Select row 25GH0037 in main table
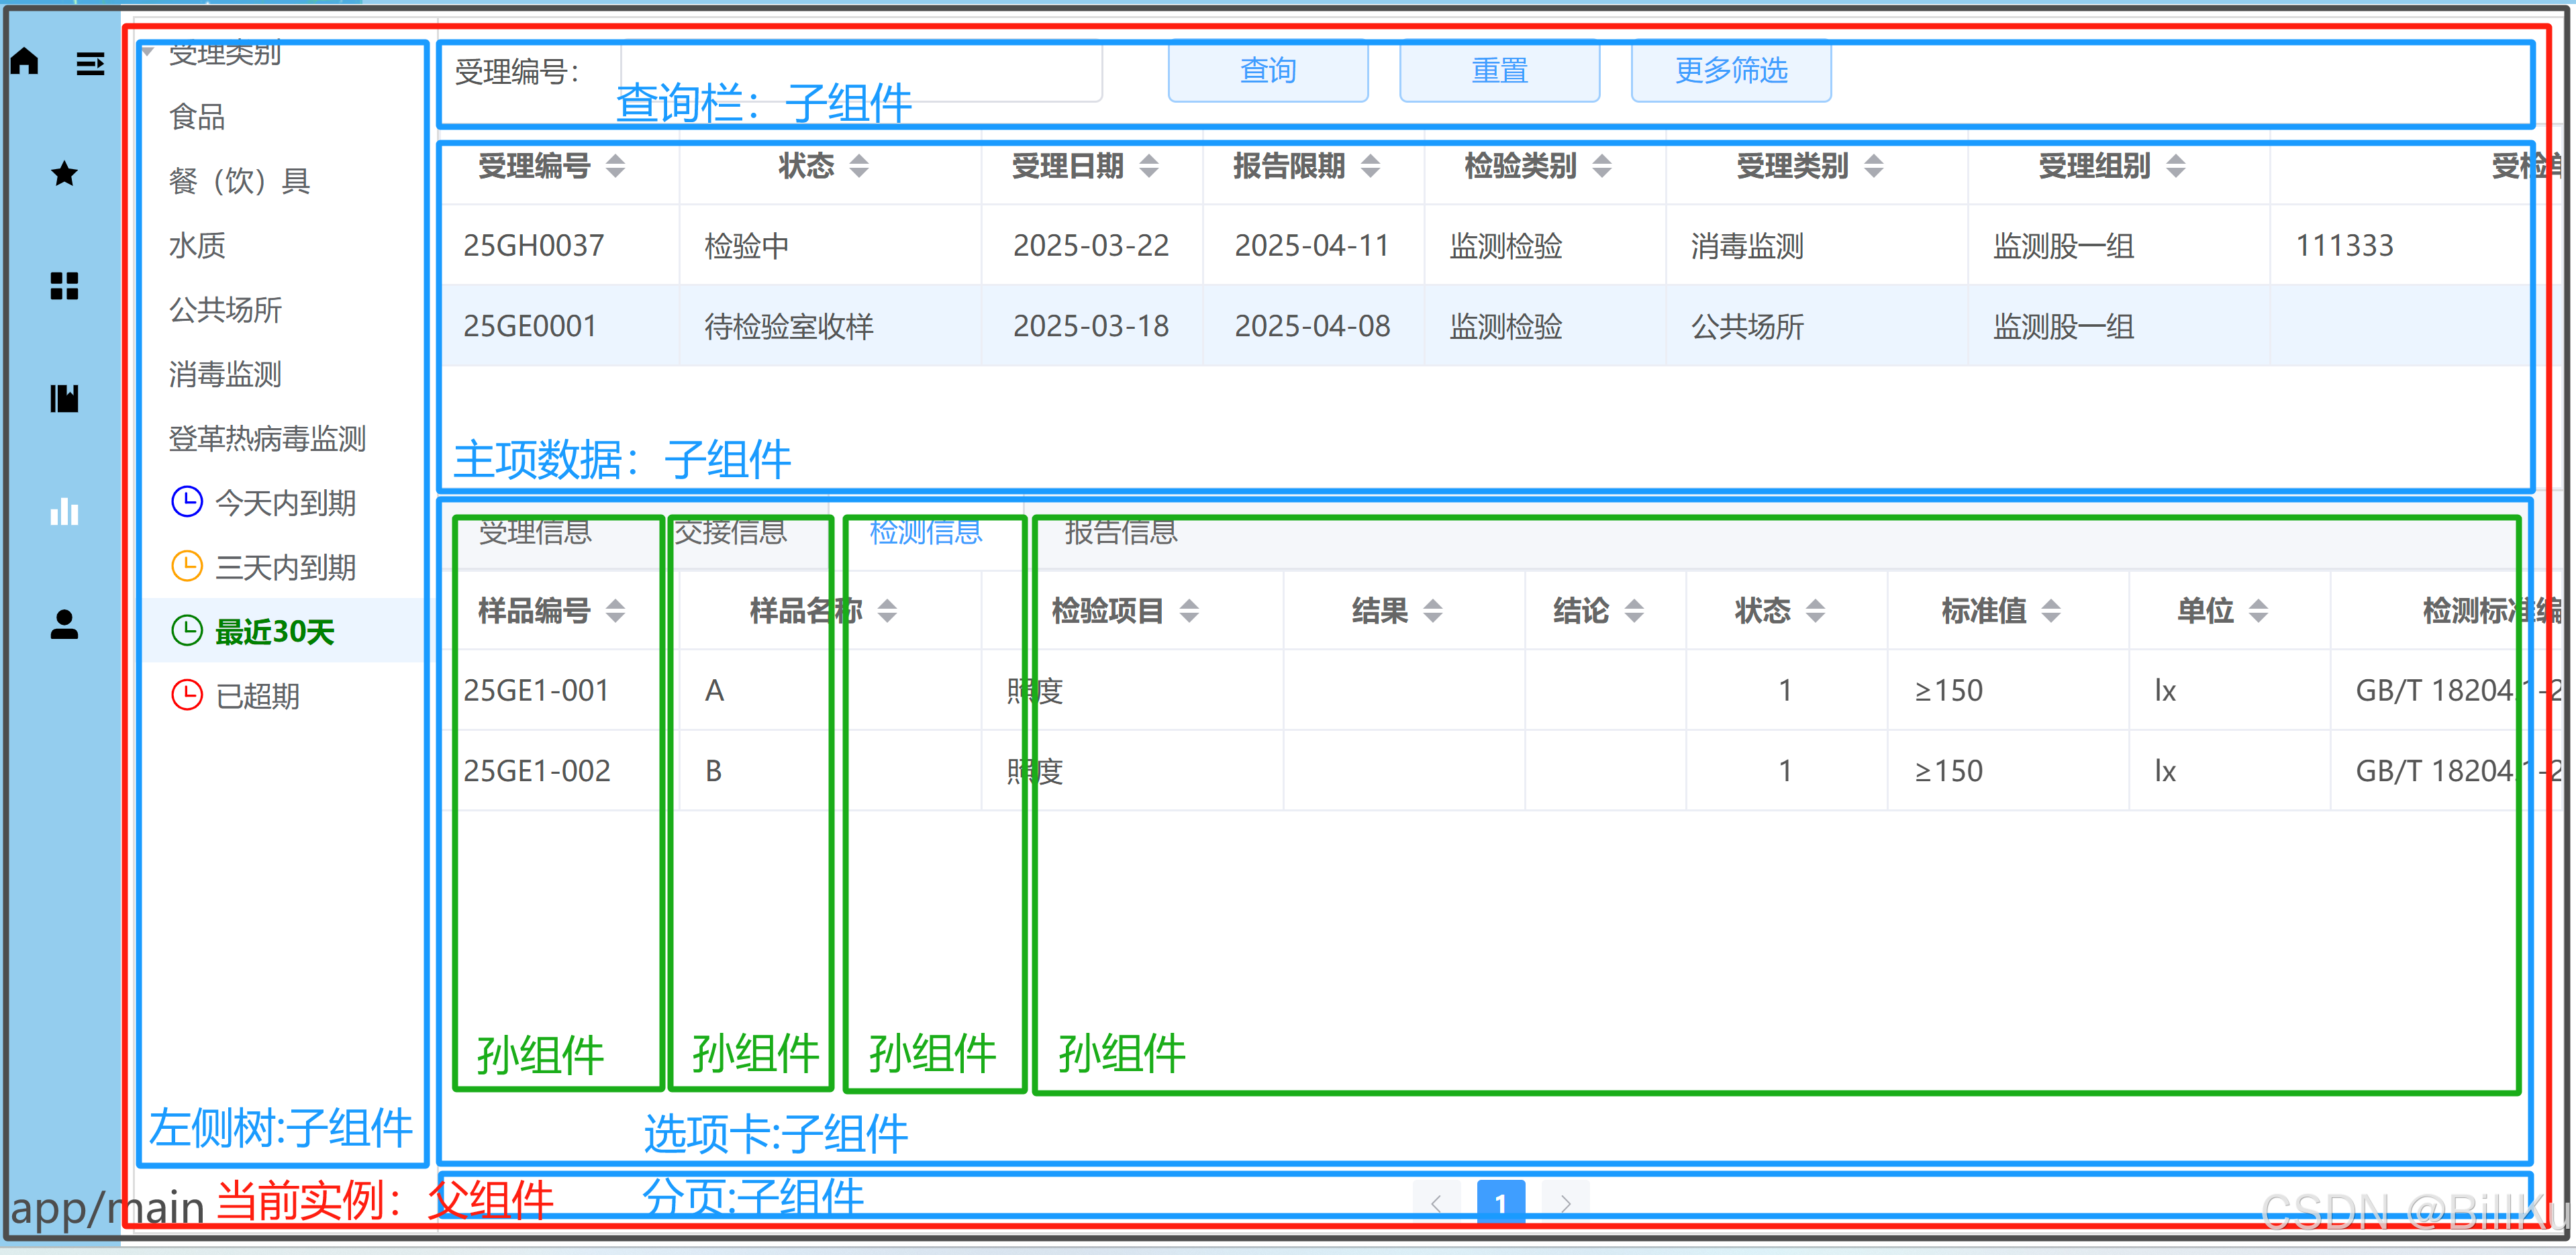 [x=534, y=246]
